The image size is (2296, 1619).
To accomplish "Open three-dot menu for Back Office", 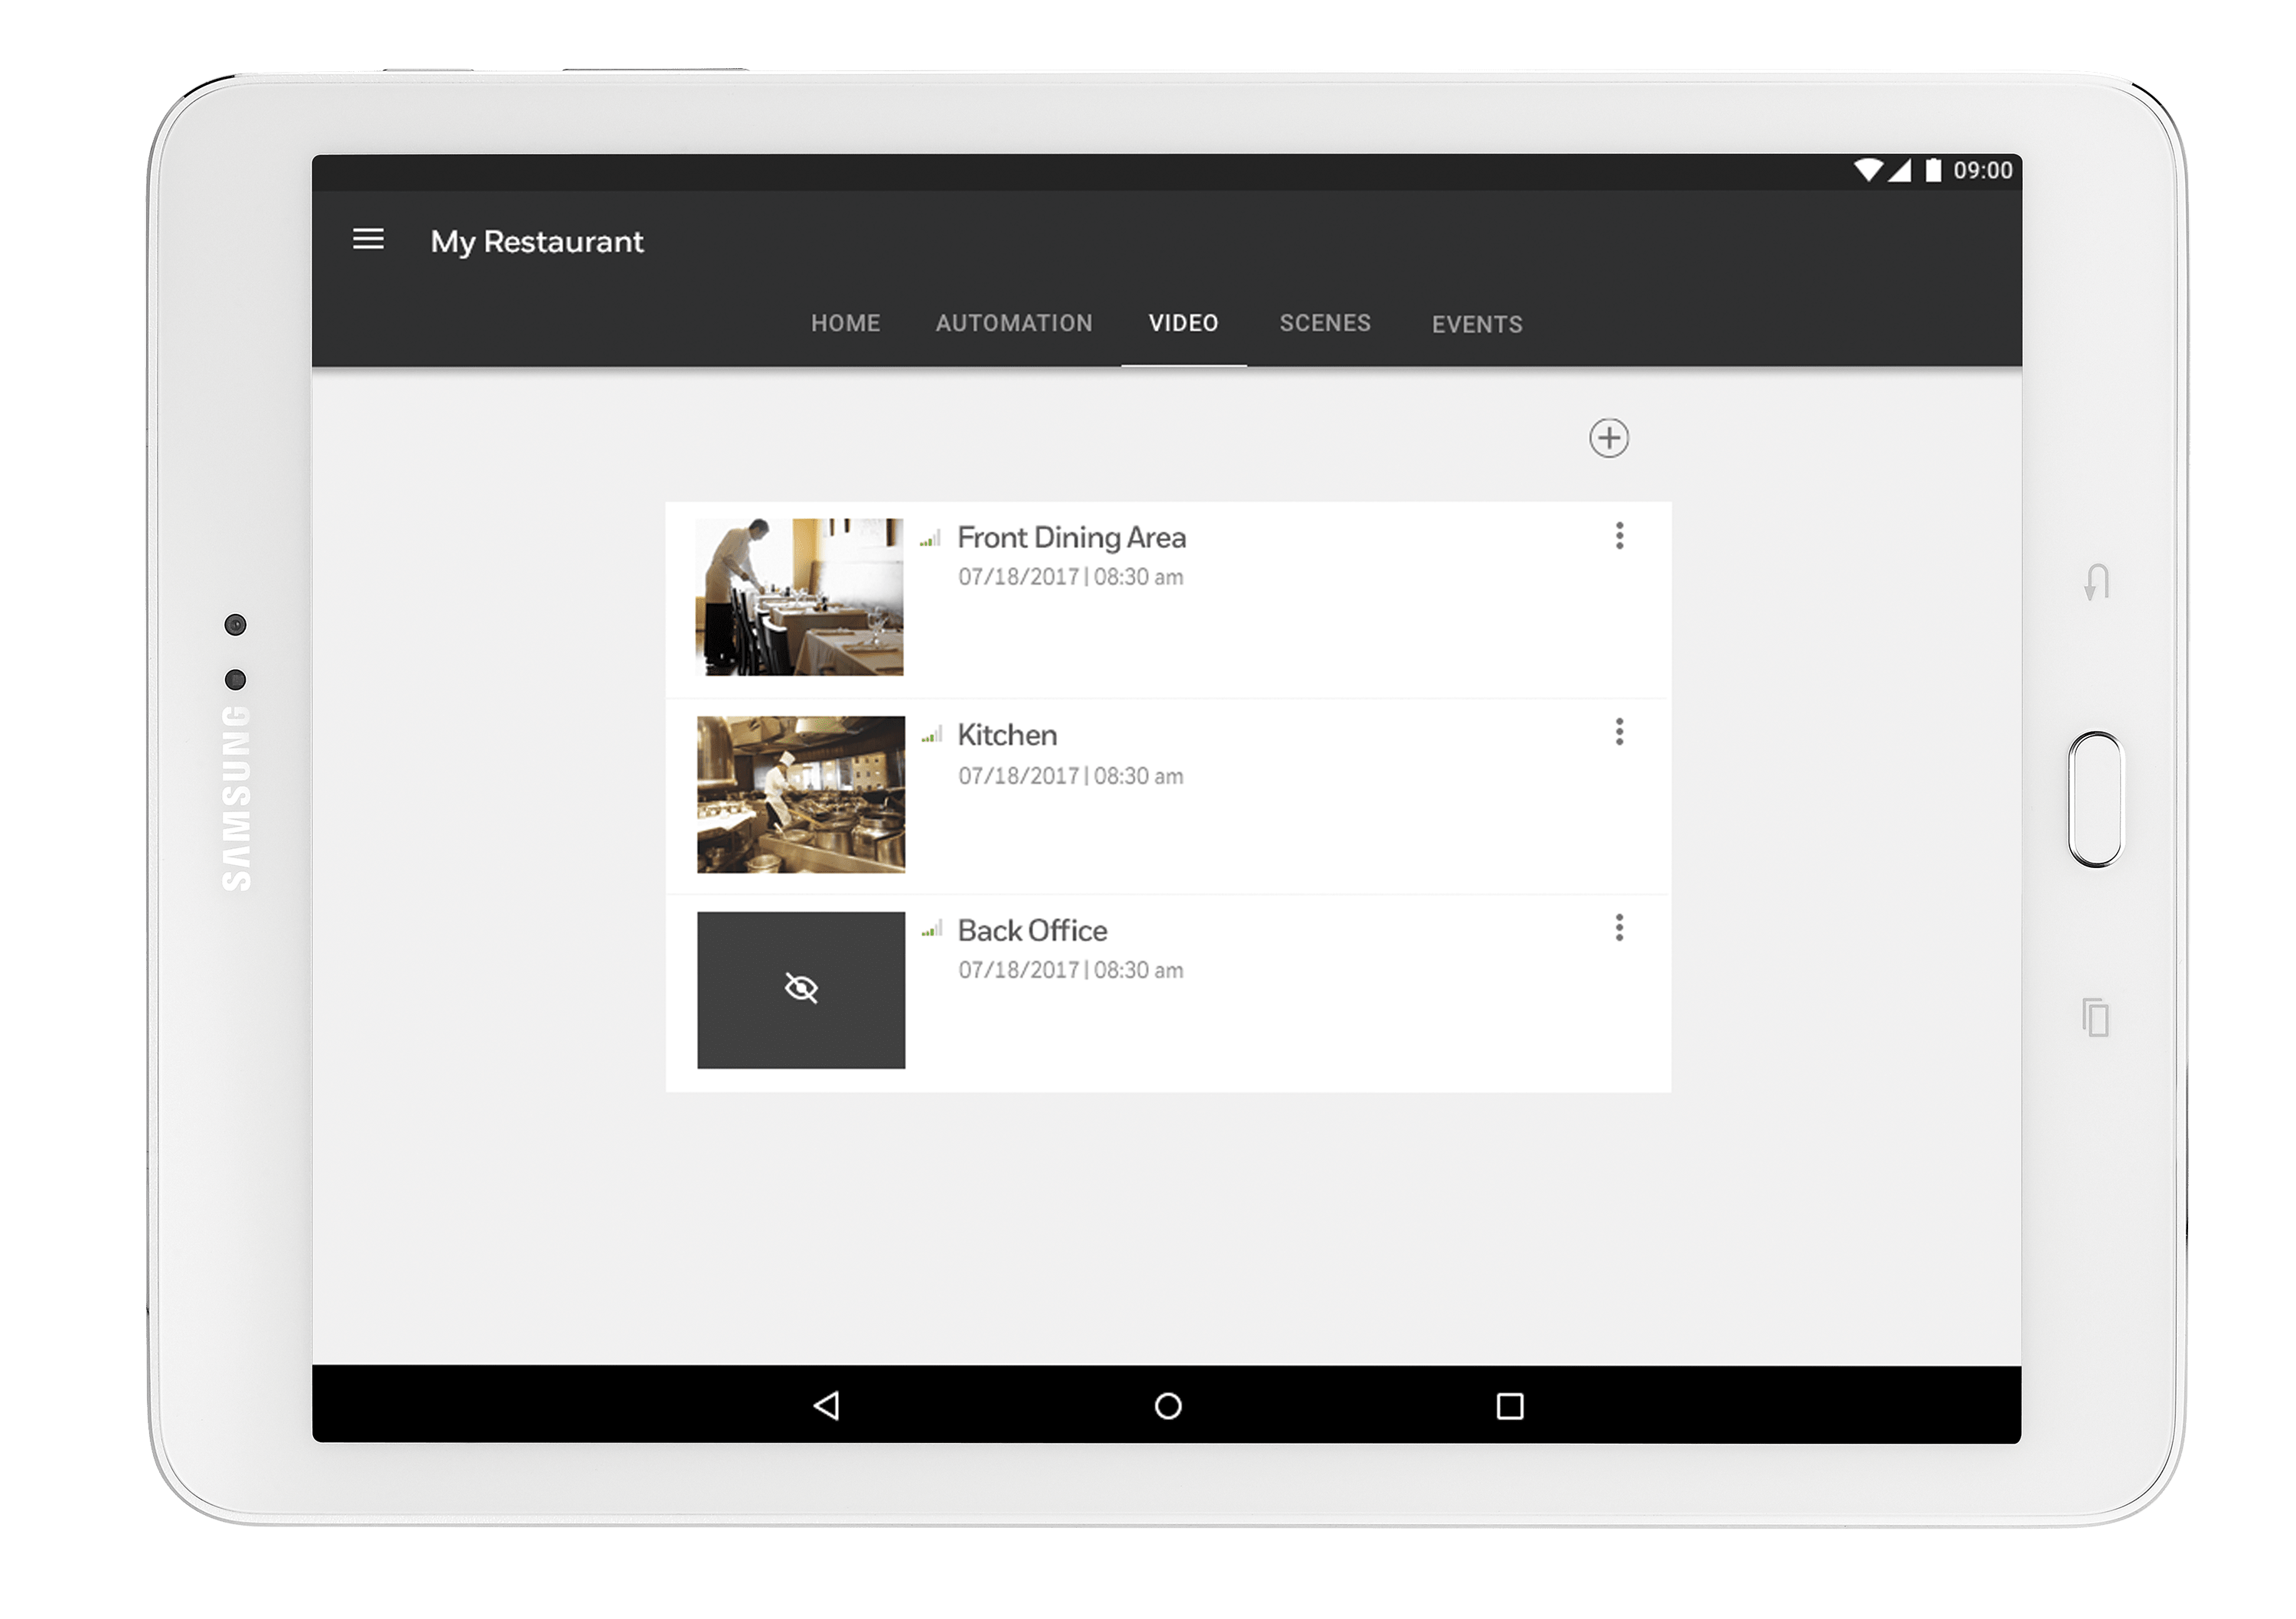I will pos(1619,928).
